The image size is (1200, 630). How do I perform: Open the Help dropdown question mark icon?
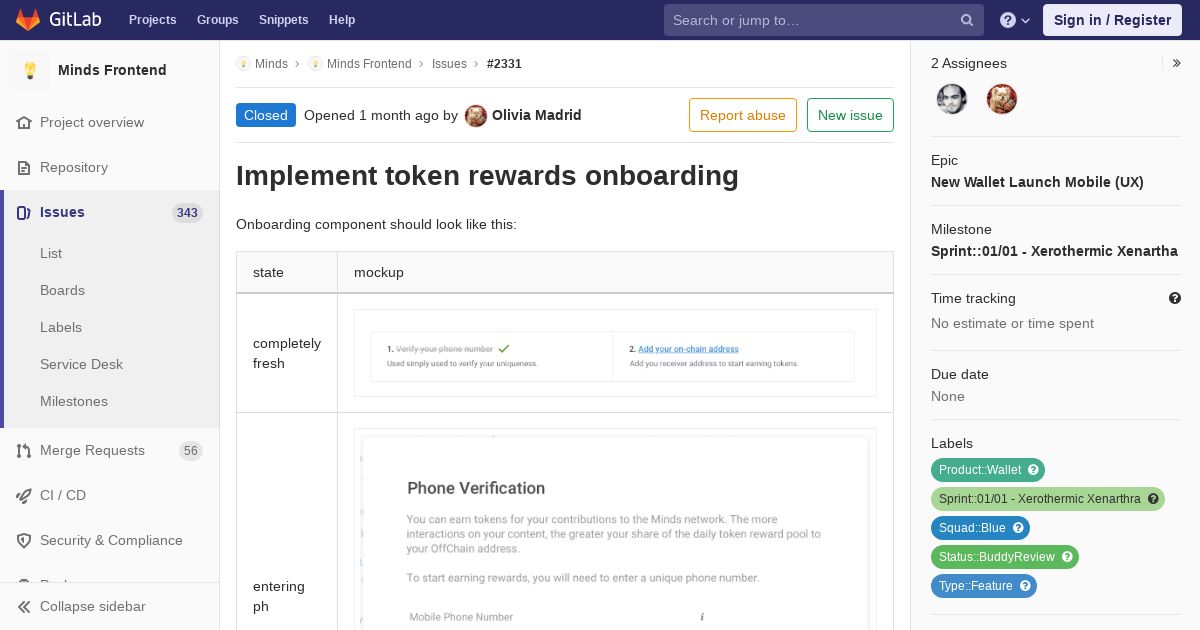(x=1008, y=20)
